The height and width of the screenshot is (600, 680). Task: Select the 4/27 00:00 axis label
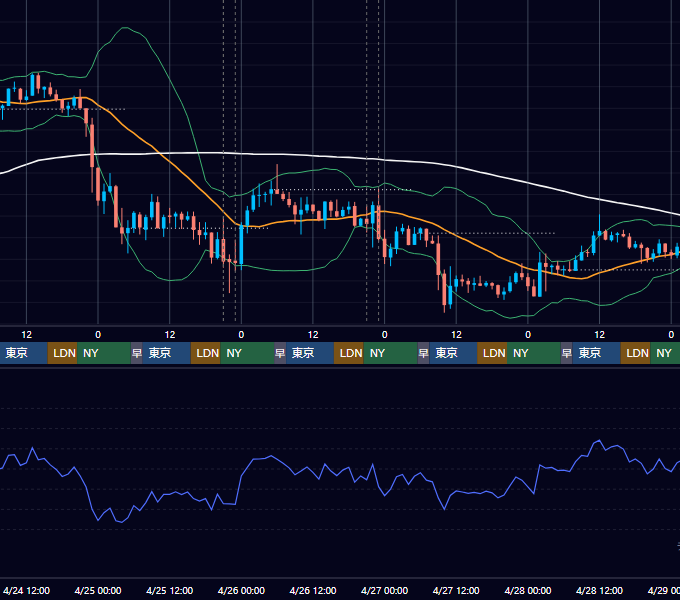point(384,590)
